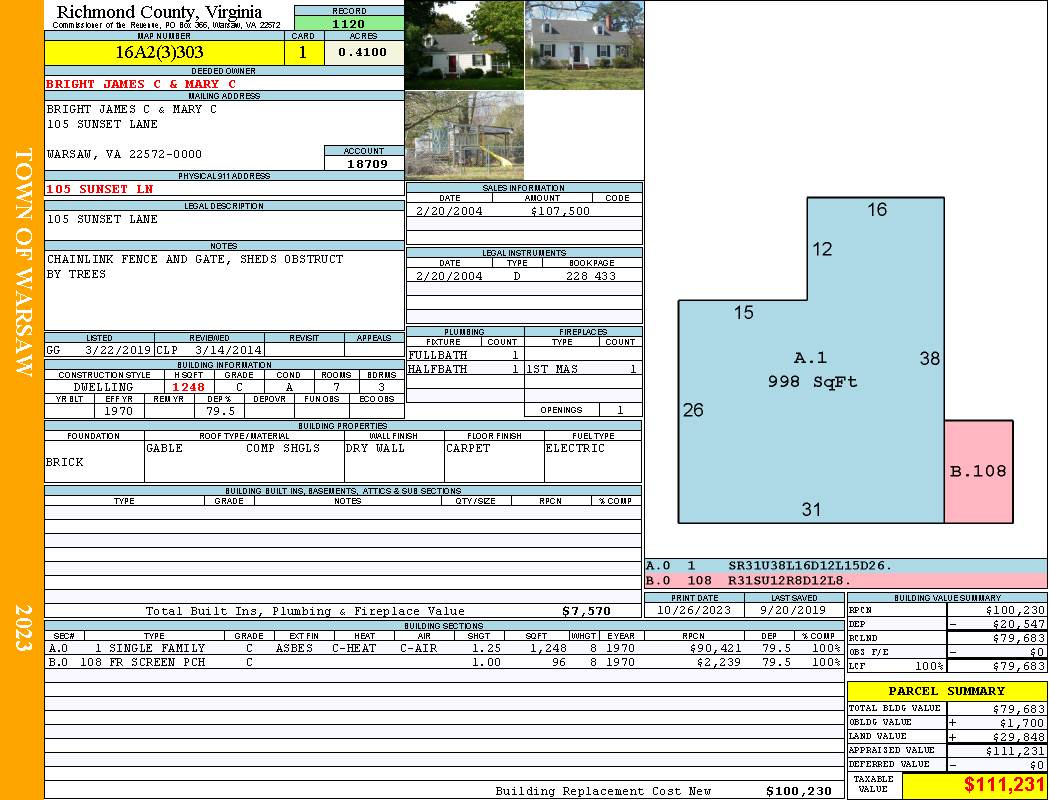This screenshot has height=800, width=1050.
Task: Select the green record number 1120
Action: (x=349, y=23)
